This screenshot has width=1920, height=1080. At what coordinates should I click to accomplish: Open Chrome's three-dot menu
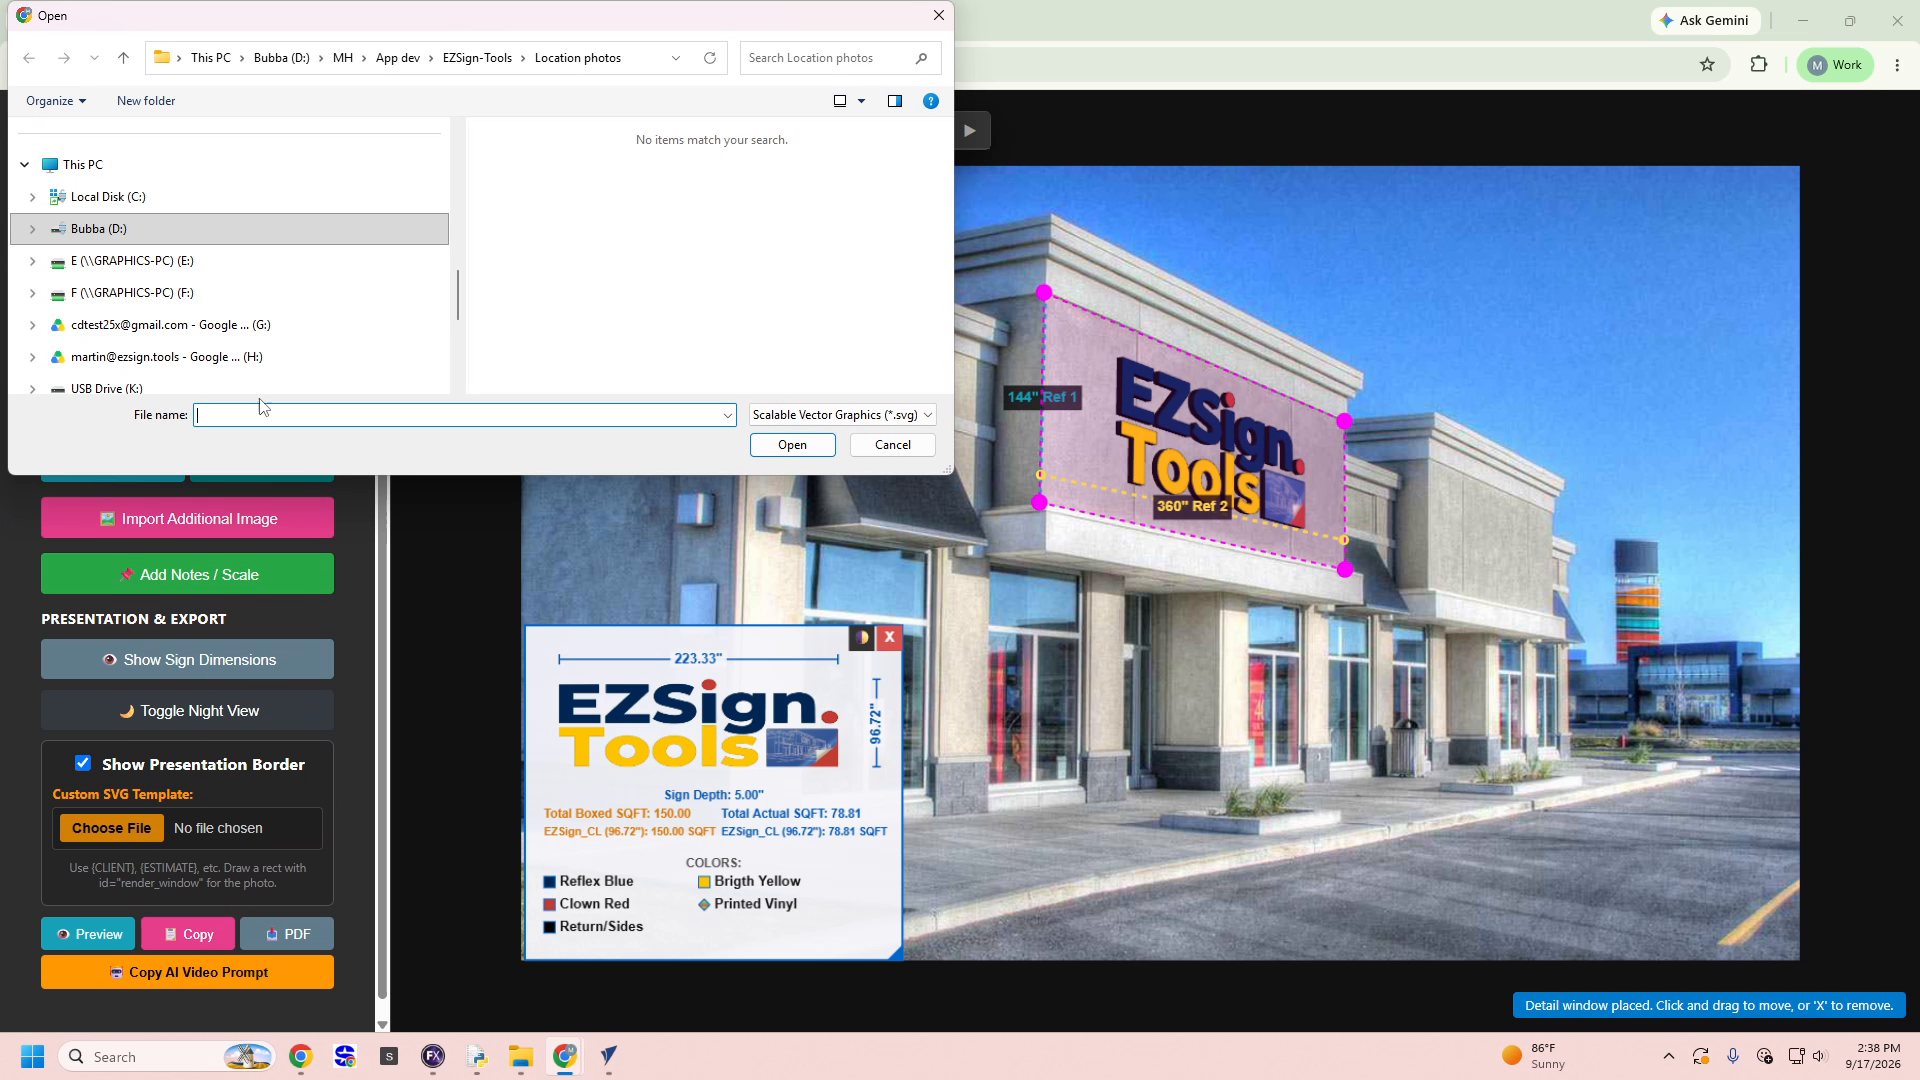pos(1897,65)
